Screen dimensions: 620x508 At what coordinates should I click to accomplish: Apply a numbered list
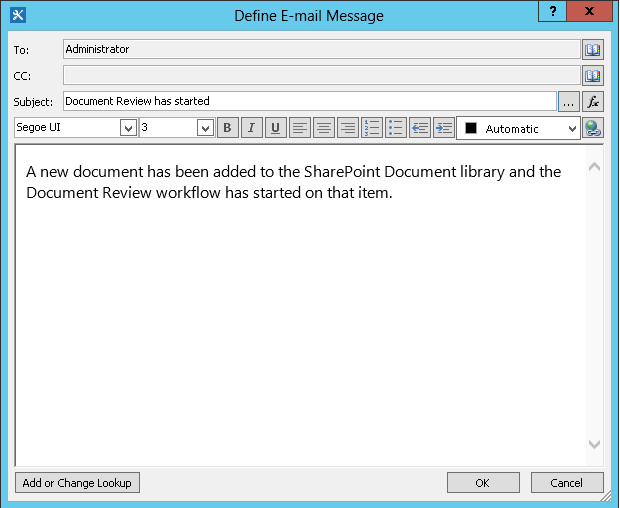click(372, 128)
